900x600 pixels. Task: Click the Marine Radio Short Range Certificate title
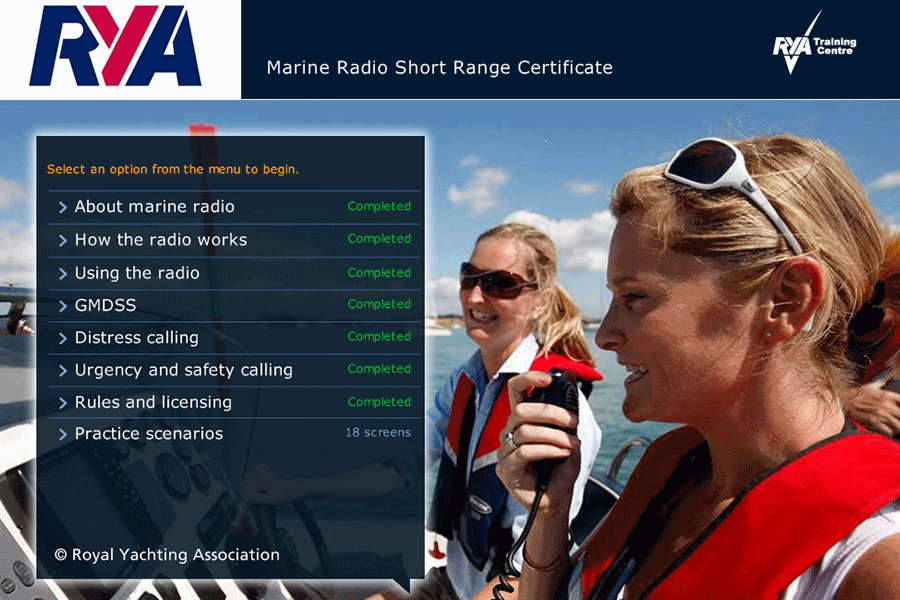[x=440, y=68]
